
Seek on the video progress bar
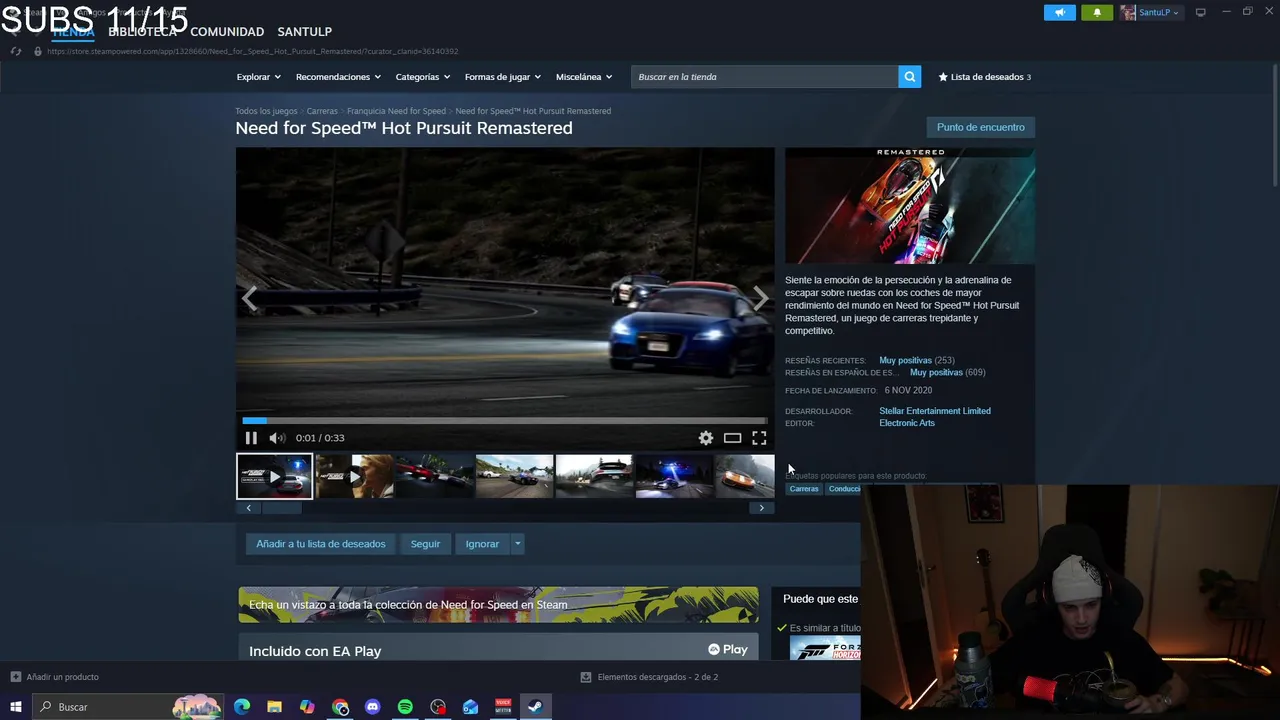click(504, 421)
